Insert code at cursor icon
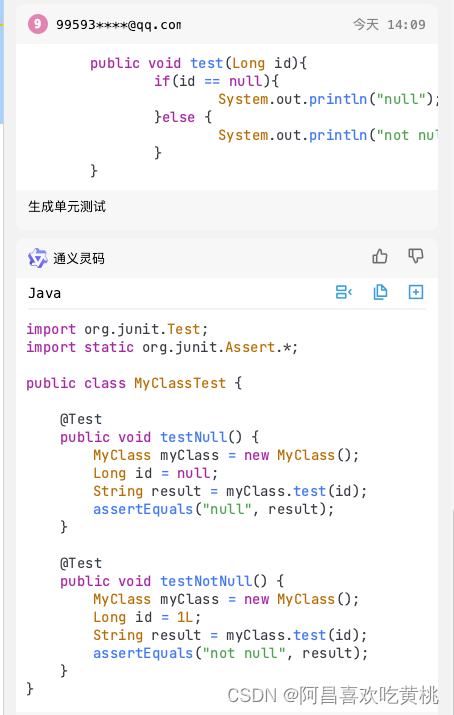This screenshot has height=715, width=454. click(x=343, y=292)
